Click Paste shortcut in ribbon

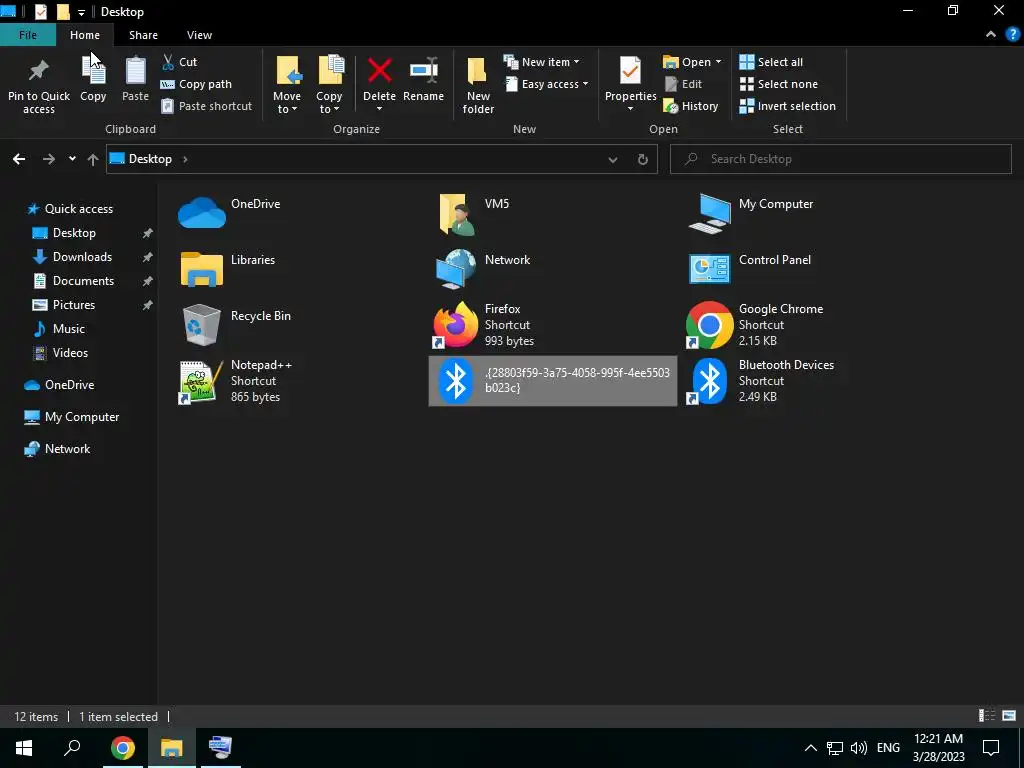tap(206, 106)
